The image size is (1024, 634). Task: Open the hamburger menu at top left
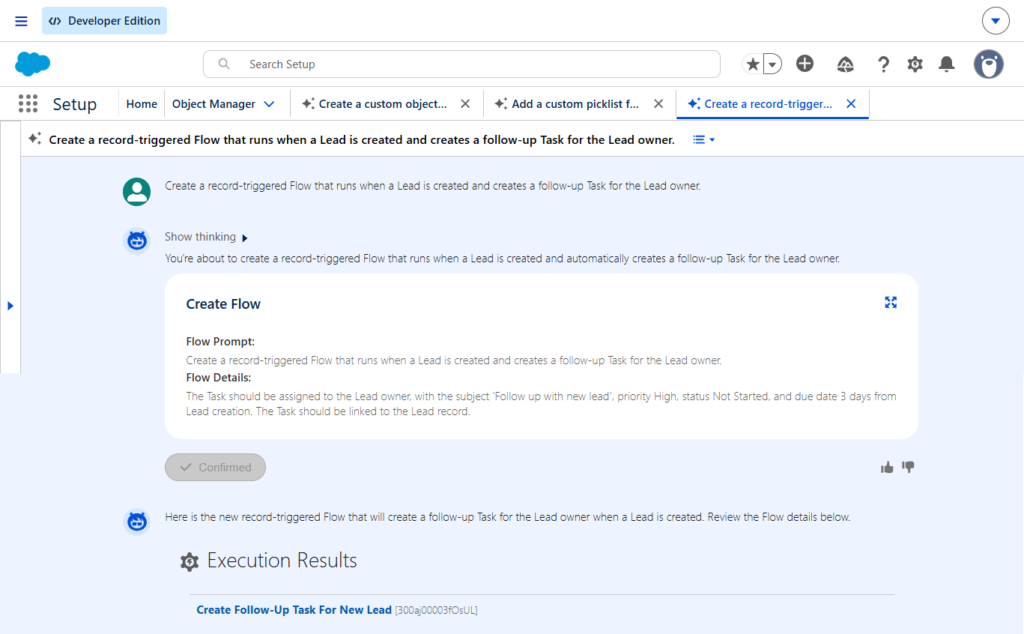point(21,21)
